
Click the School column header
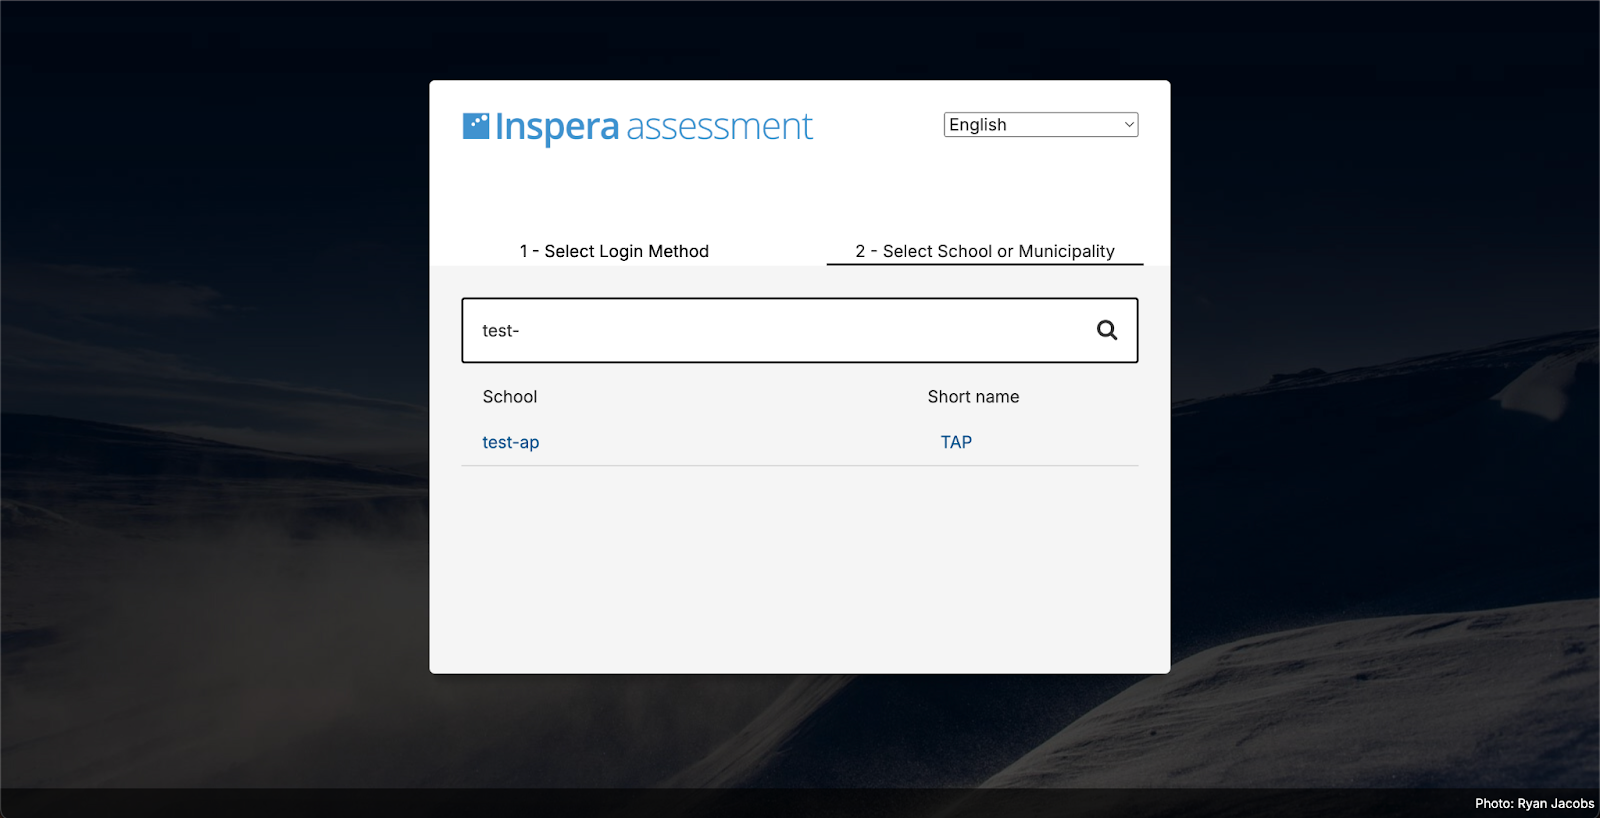point(510,397)
